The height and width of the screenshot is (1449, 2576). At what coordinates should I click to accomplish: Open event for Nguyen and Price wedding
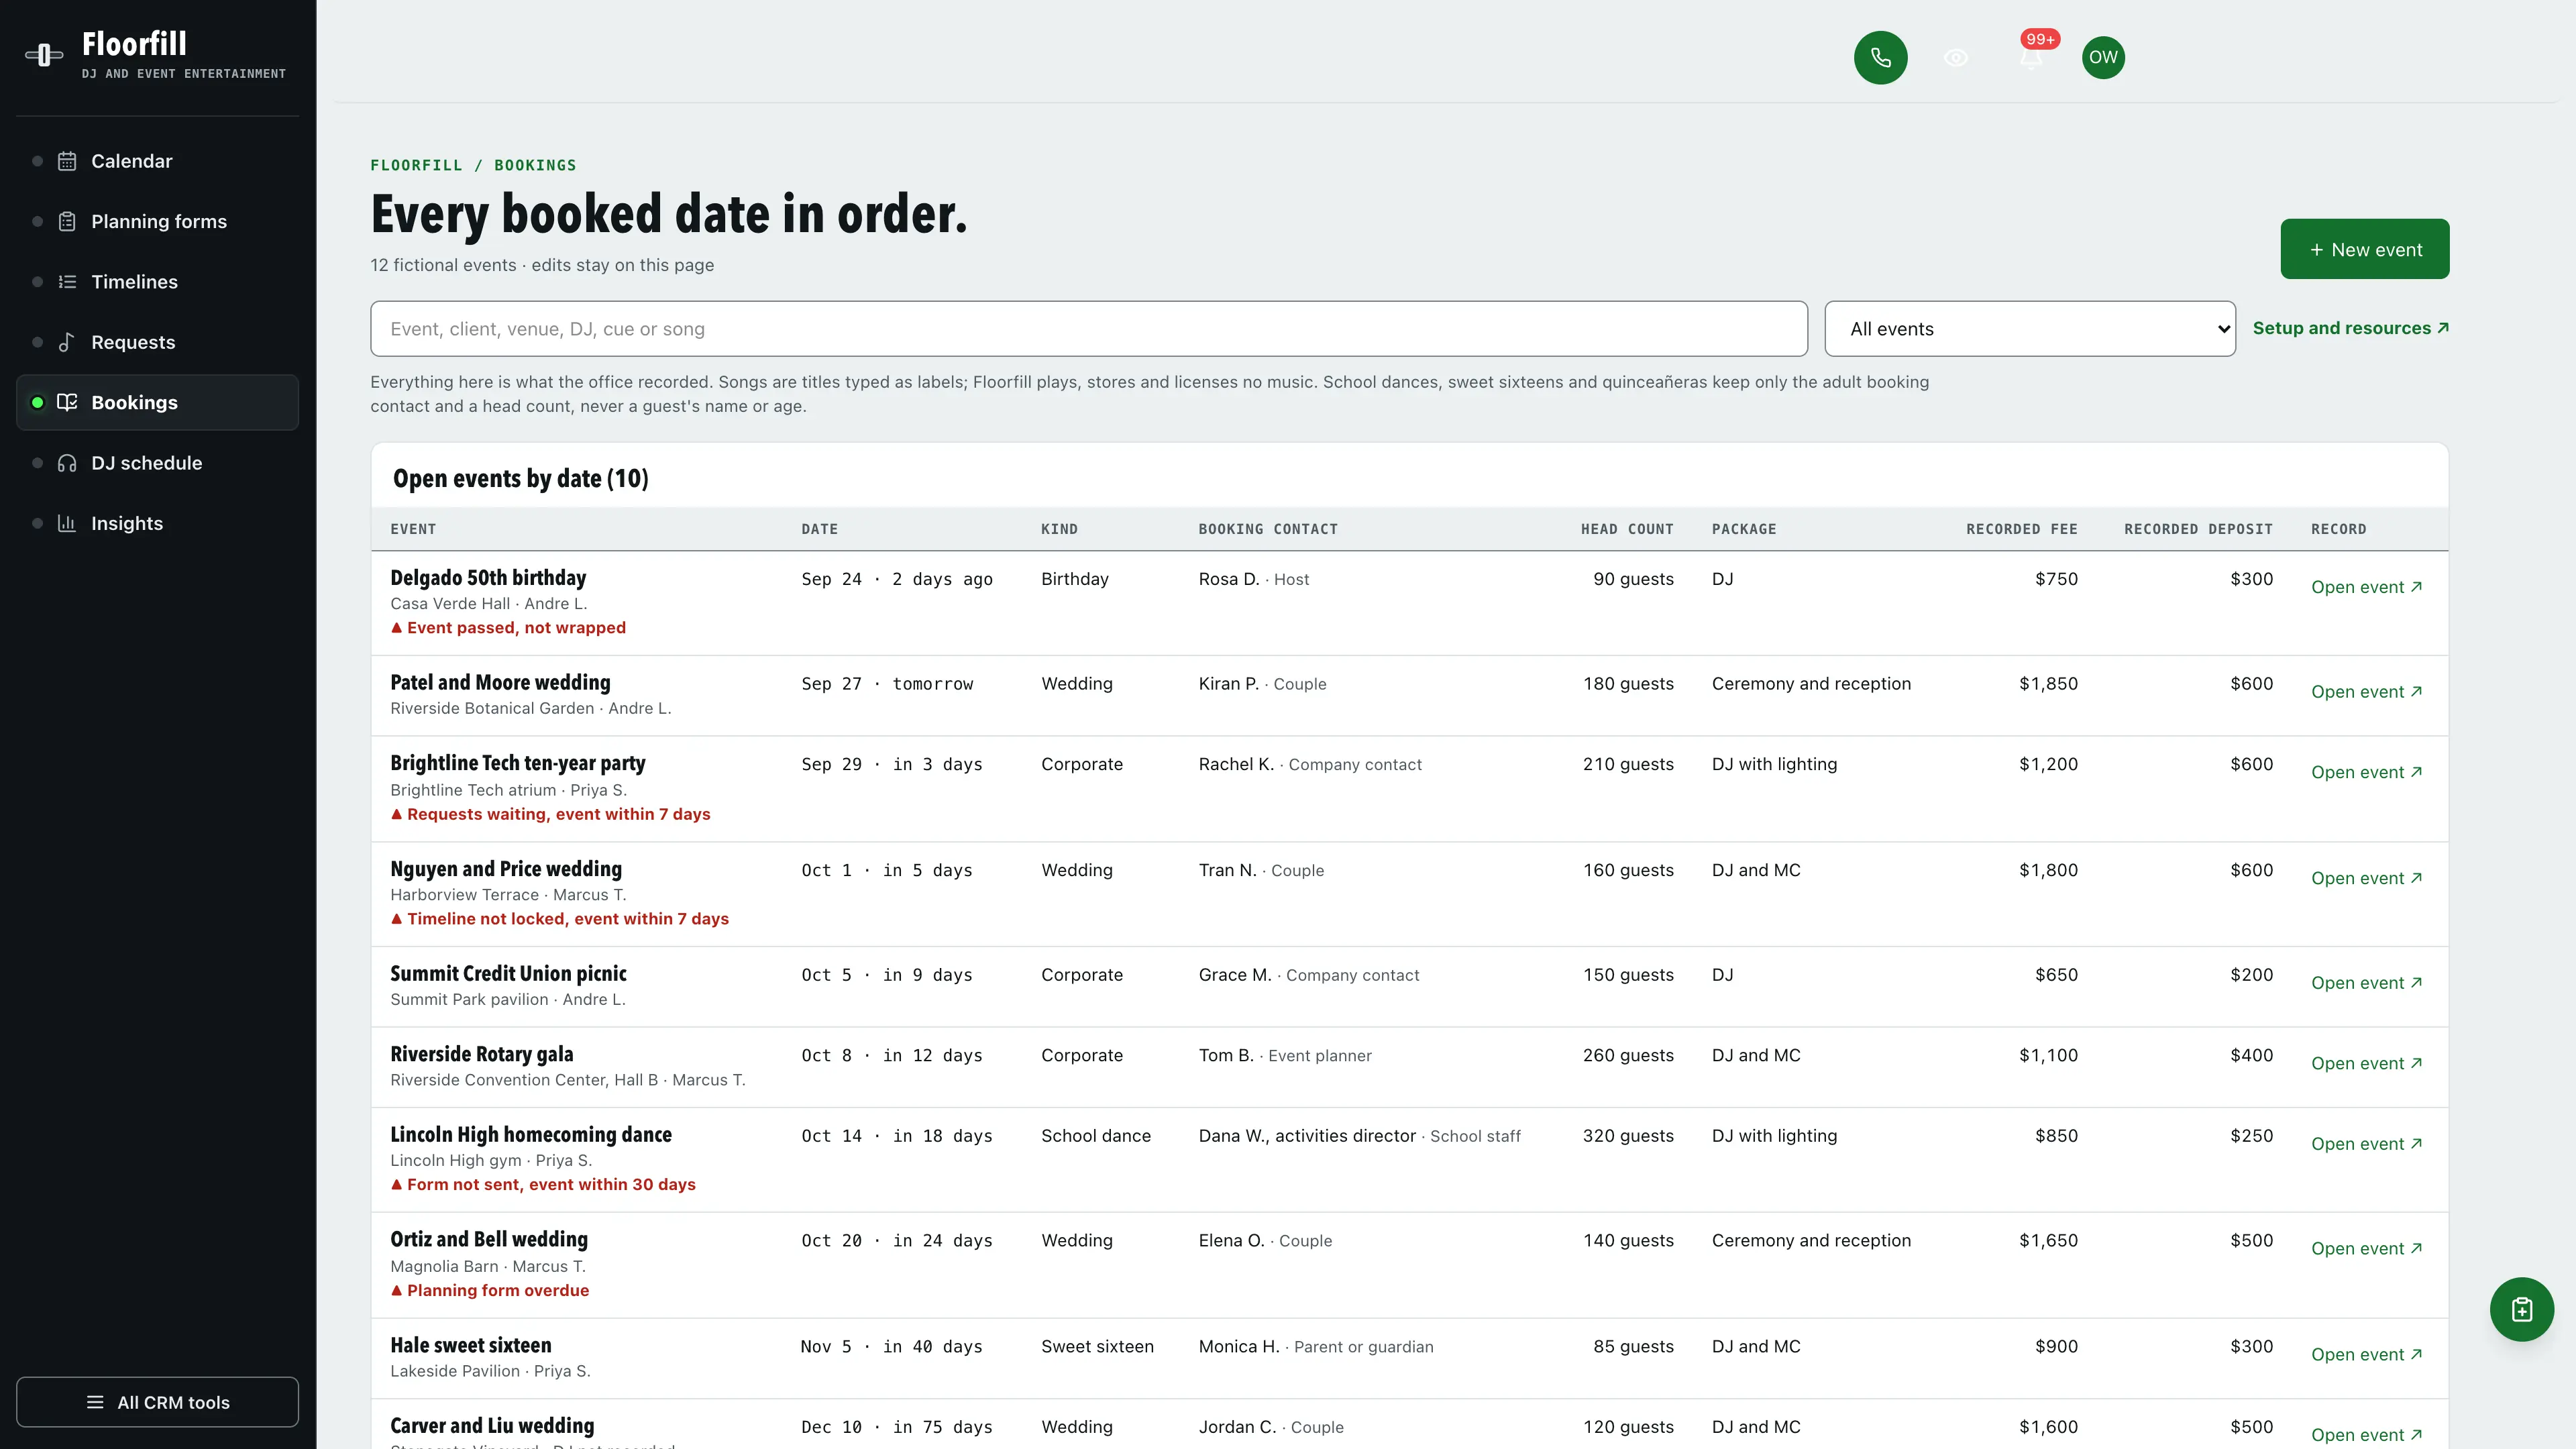tap(2366, 878)
